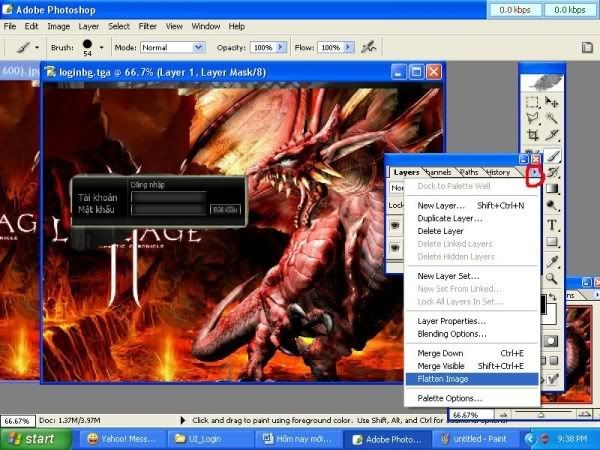Open the Flow slider arrow
600x450 pixels.
tap(349, 47)
